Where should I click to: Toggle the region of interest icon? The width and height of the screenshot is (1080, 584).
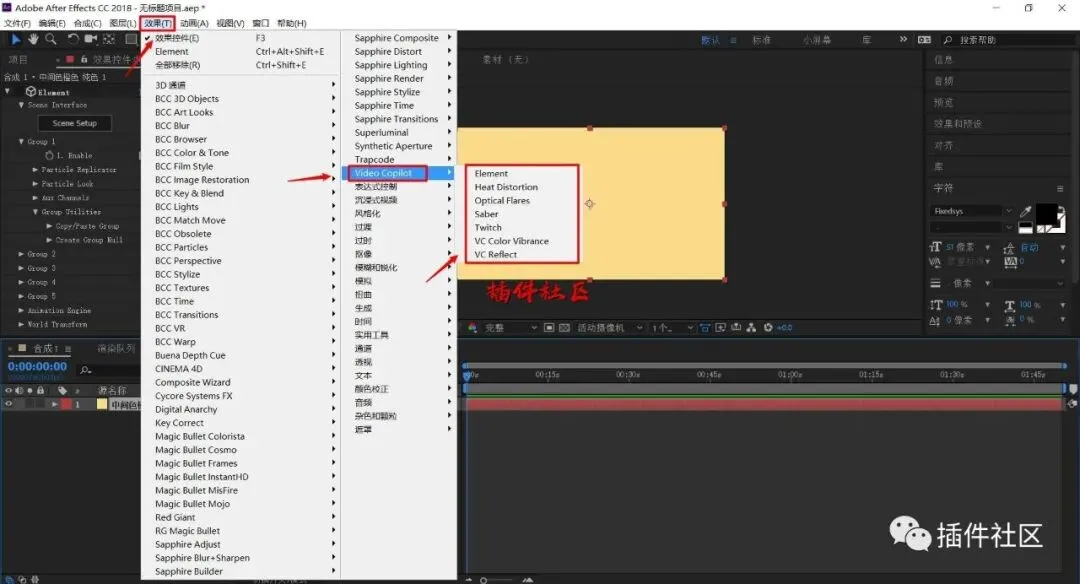[x=549, y=328]
